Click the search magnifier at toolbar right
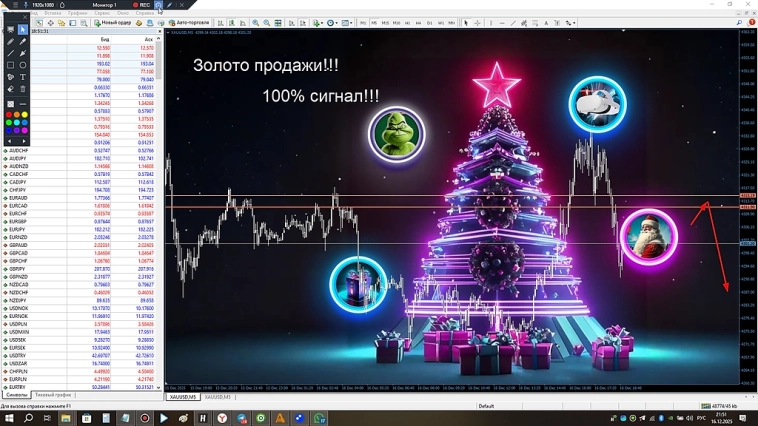The height and width of the screenshot is (426, 758). pyautogui.click(x=740, y=23)
